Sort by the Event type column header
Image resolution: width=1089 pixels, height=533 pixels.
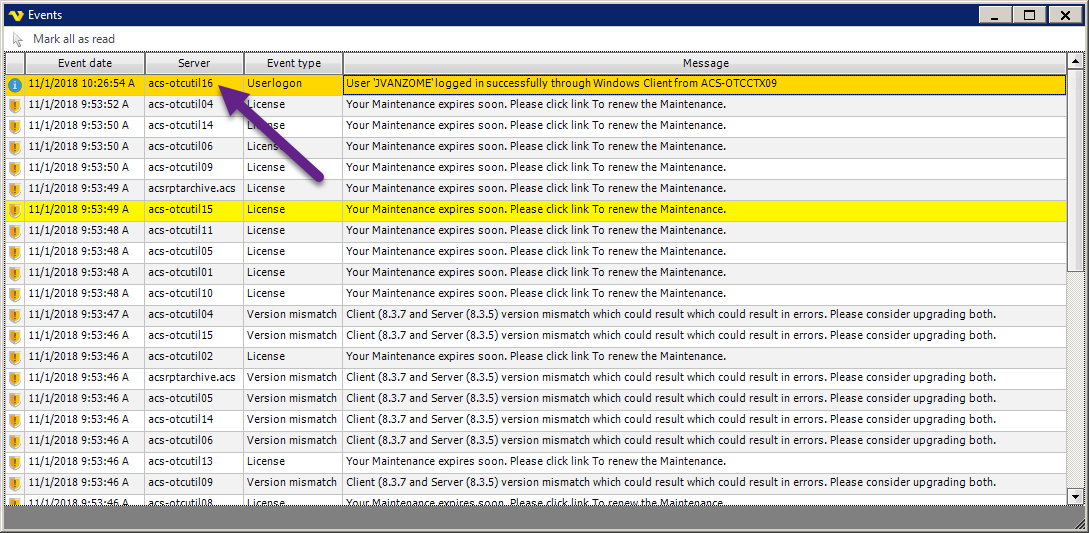tap(293, 63)
